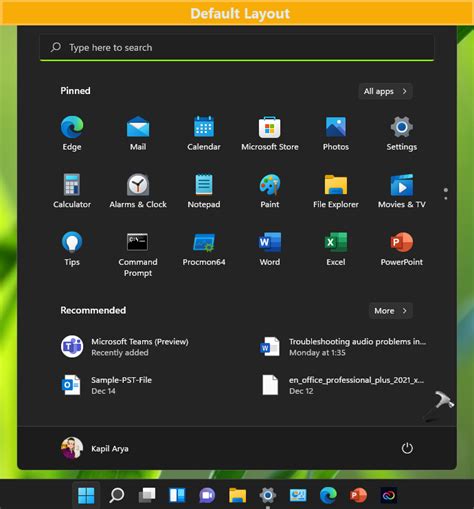
Task: Launch the Tips app
Action: tap(72, 249)
